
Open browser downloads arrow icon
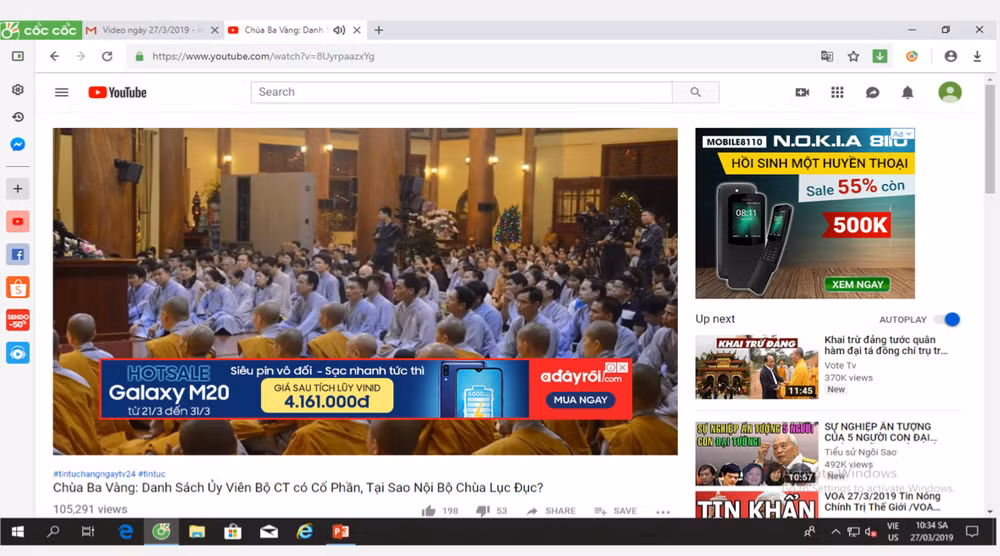[x=977, y=56]
